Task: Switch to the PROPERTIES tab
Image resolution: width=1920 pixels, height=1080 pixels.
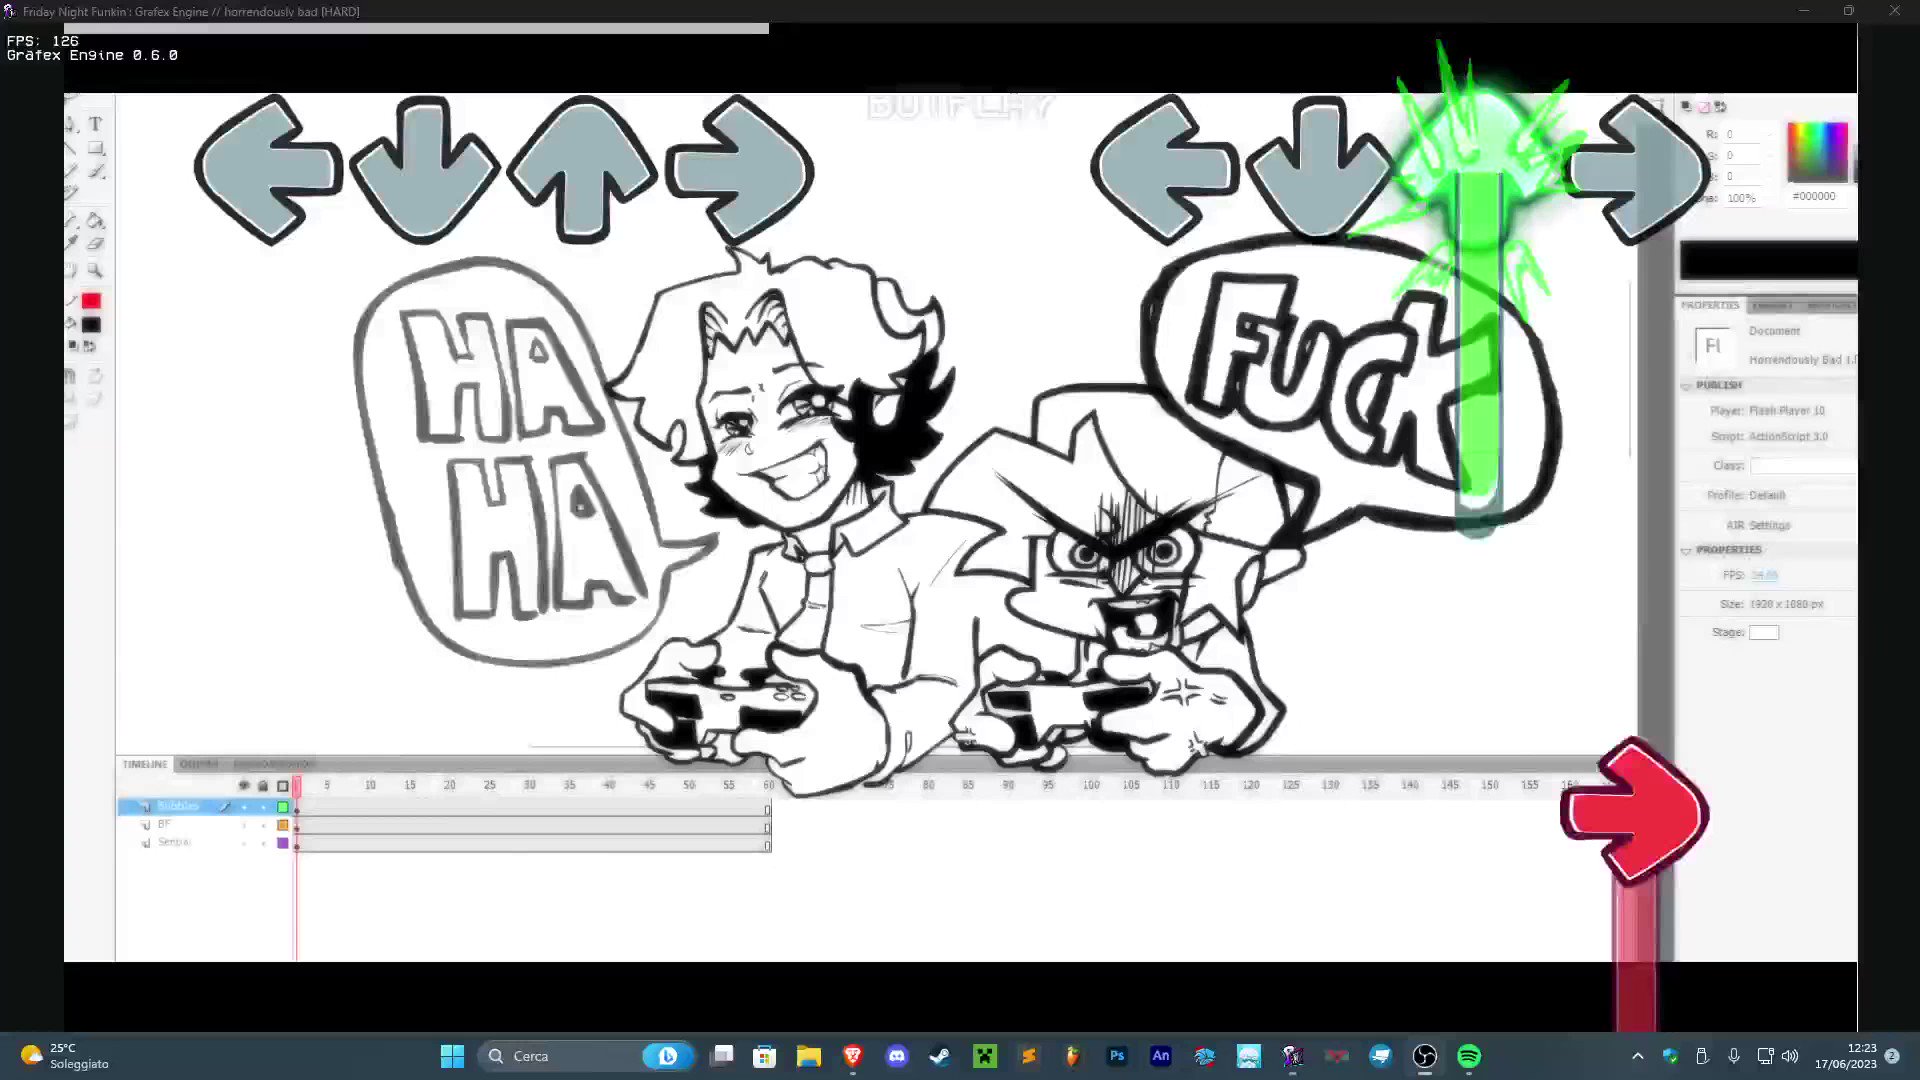Action: tap(1710, 305)
